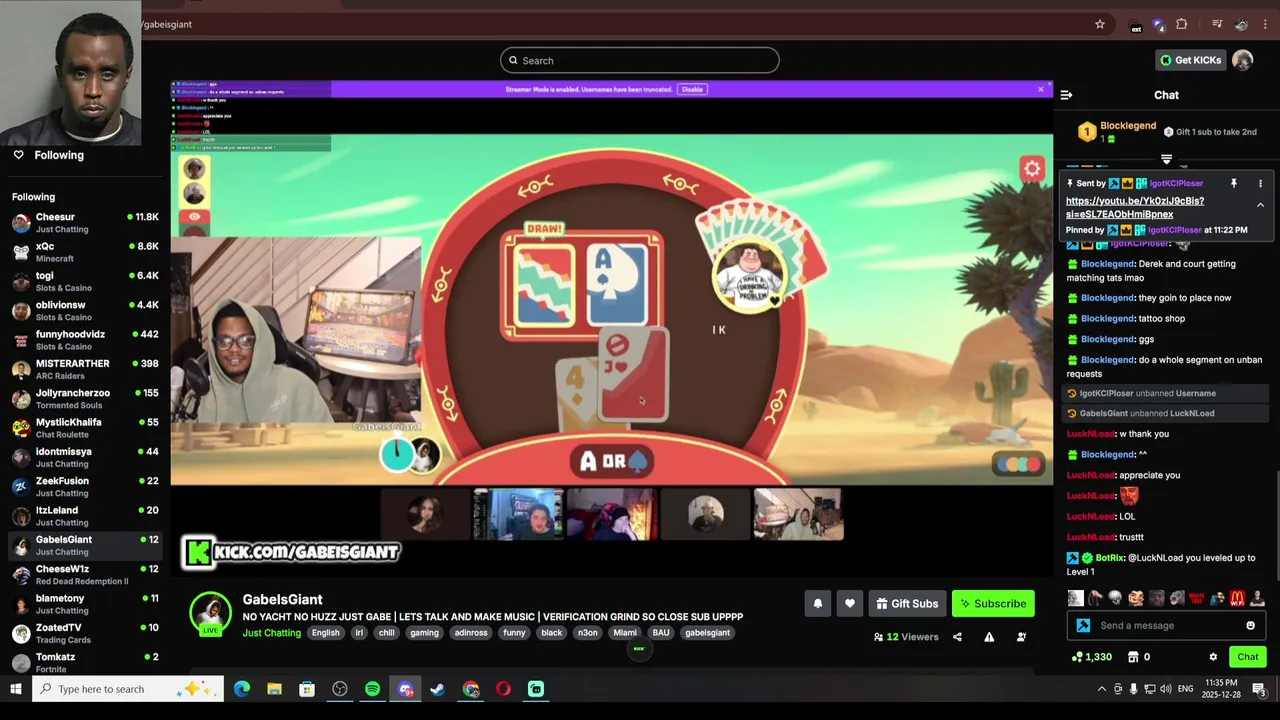Screen dimensions: 1280x720
Task: Open Opera browser from the taskbar
Action: tap(503, 689)
